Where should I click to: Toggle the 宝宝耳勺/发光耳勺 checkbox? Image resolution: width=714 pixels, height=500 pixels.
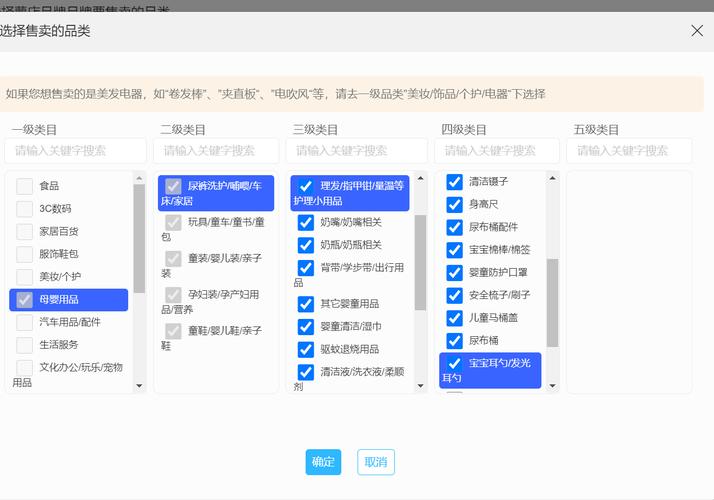(454, 363)
